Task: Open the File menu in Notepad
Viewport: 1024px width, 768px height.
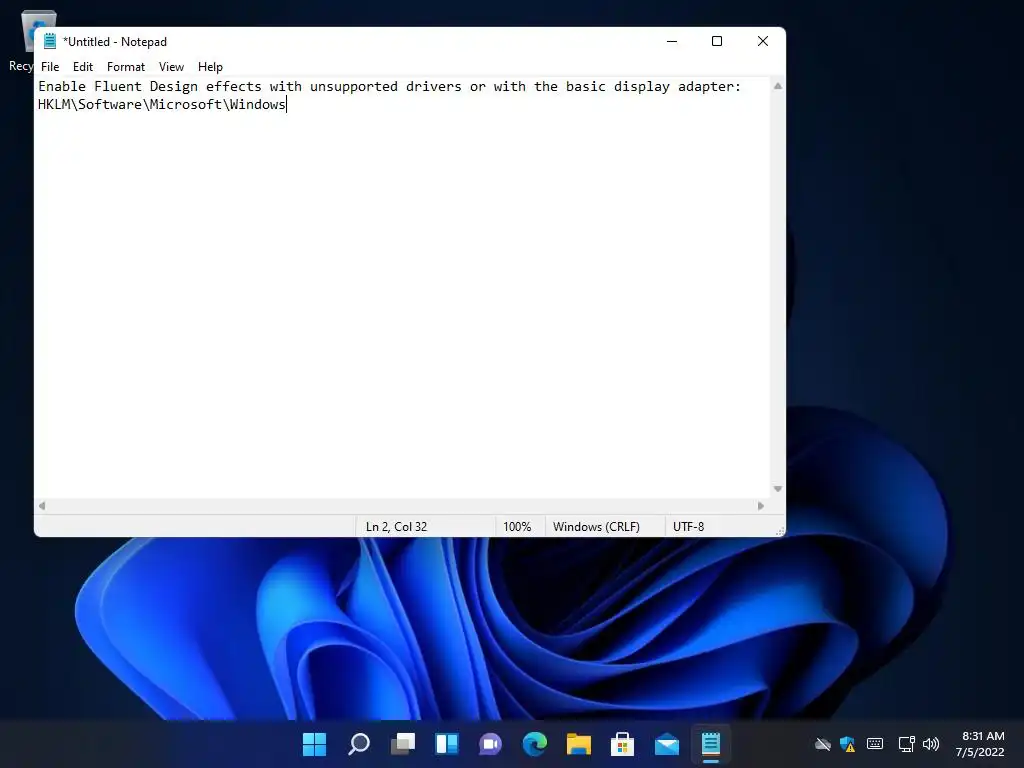Action: pos(50,67)
